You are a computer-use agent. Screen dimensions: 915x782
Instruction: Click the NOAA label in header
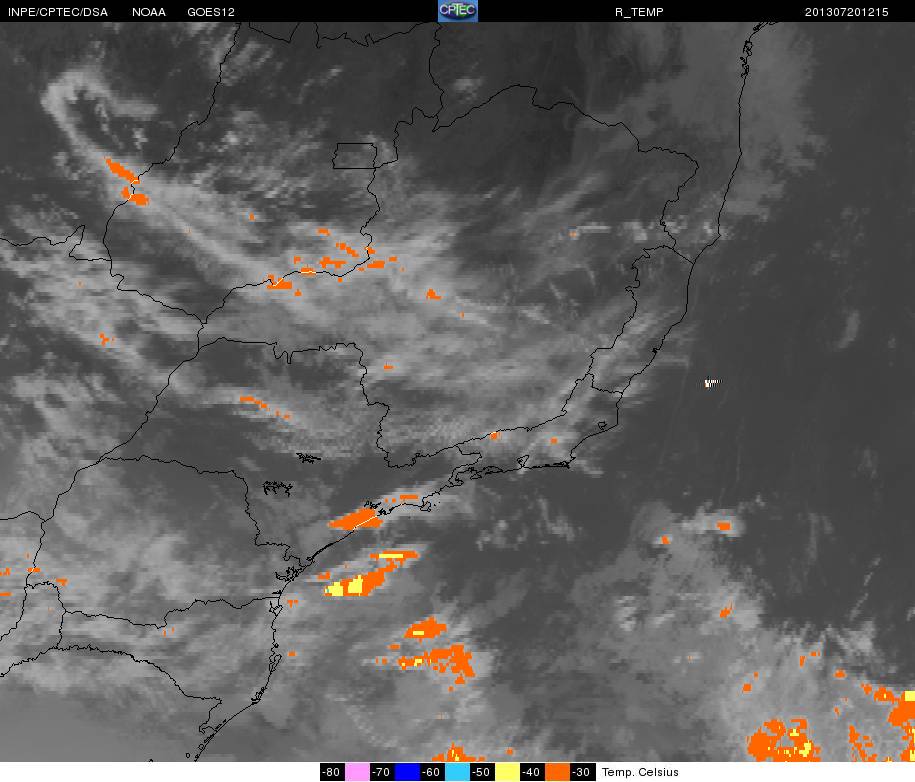pos(149,12)
